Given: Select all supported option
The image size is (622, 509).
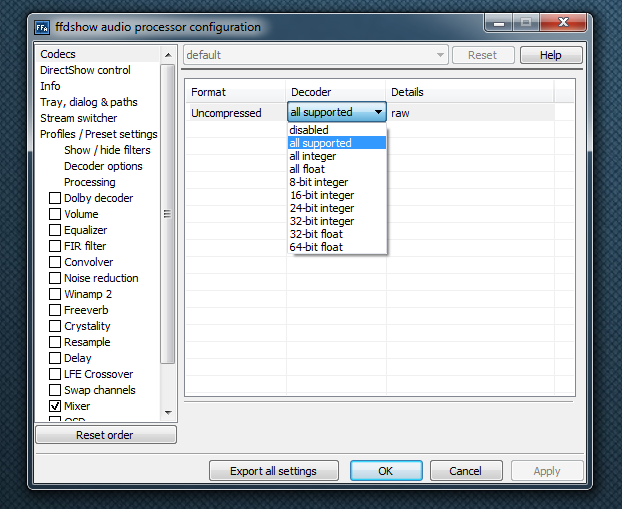Looking at the screenshot, I should click(x=337, y=143).
